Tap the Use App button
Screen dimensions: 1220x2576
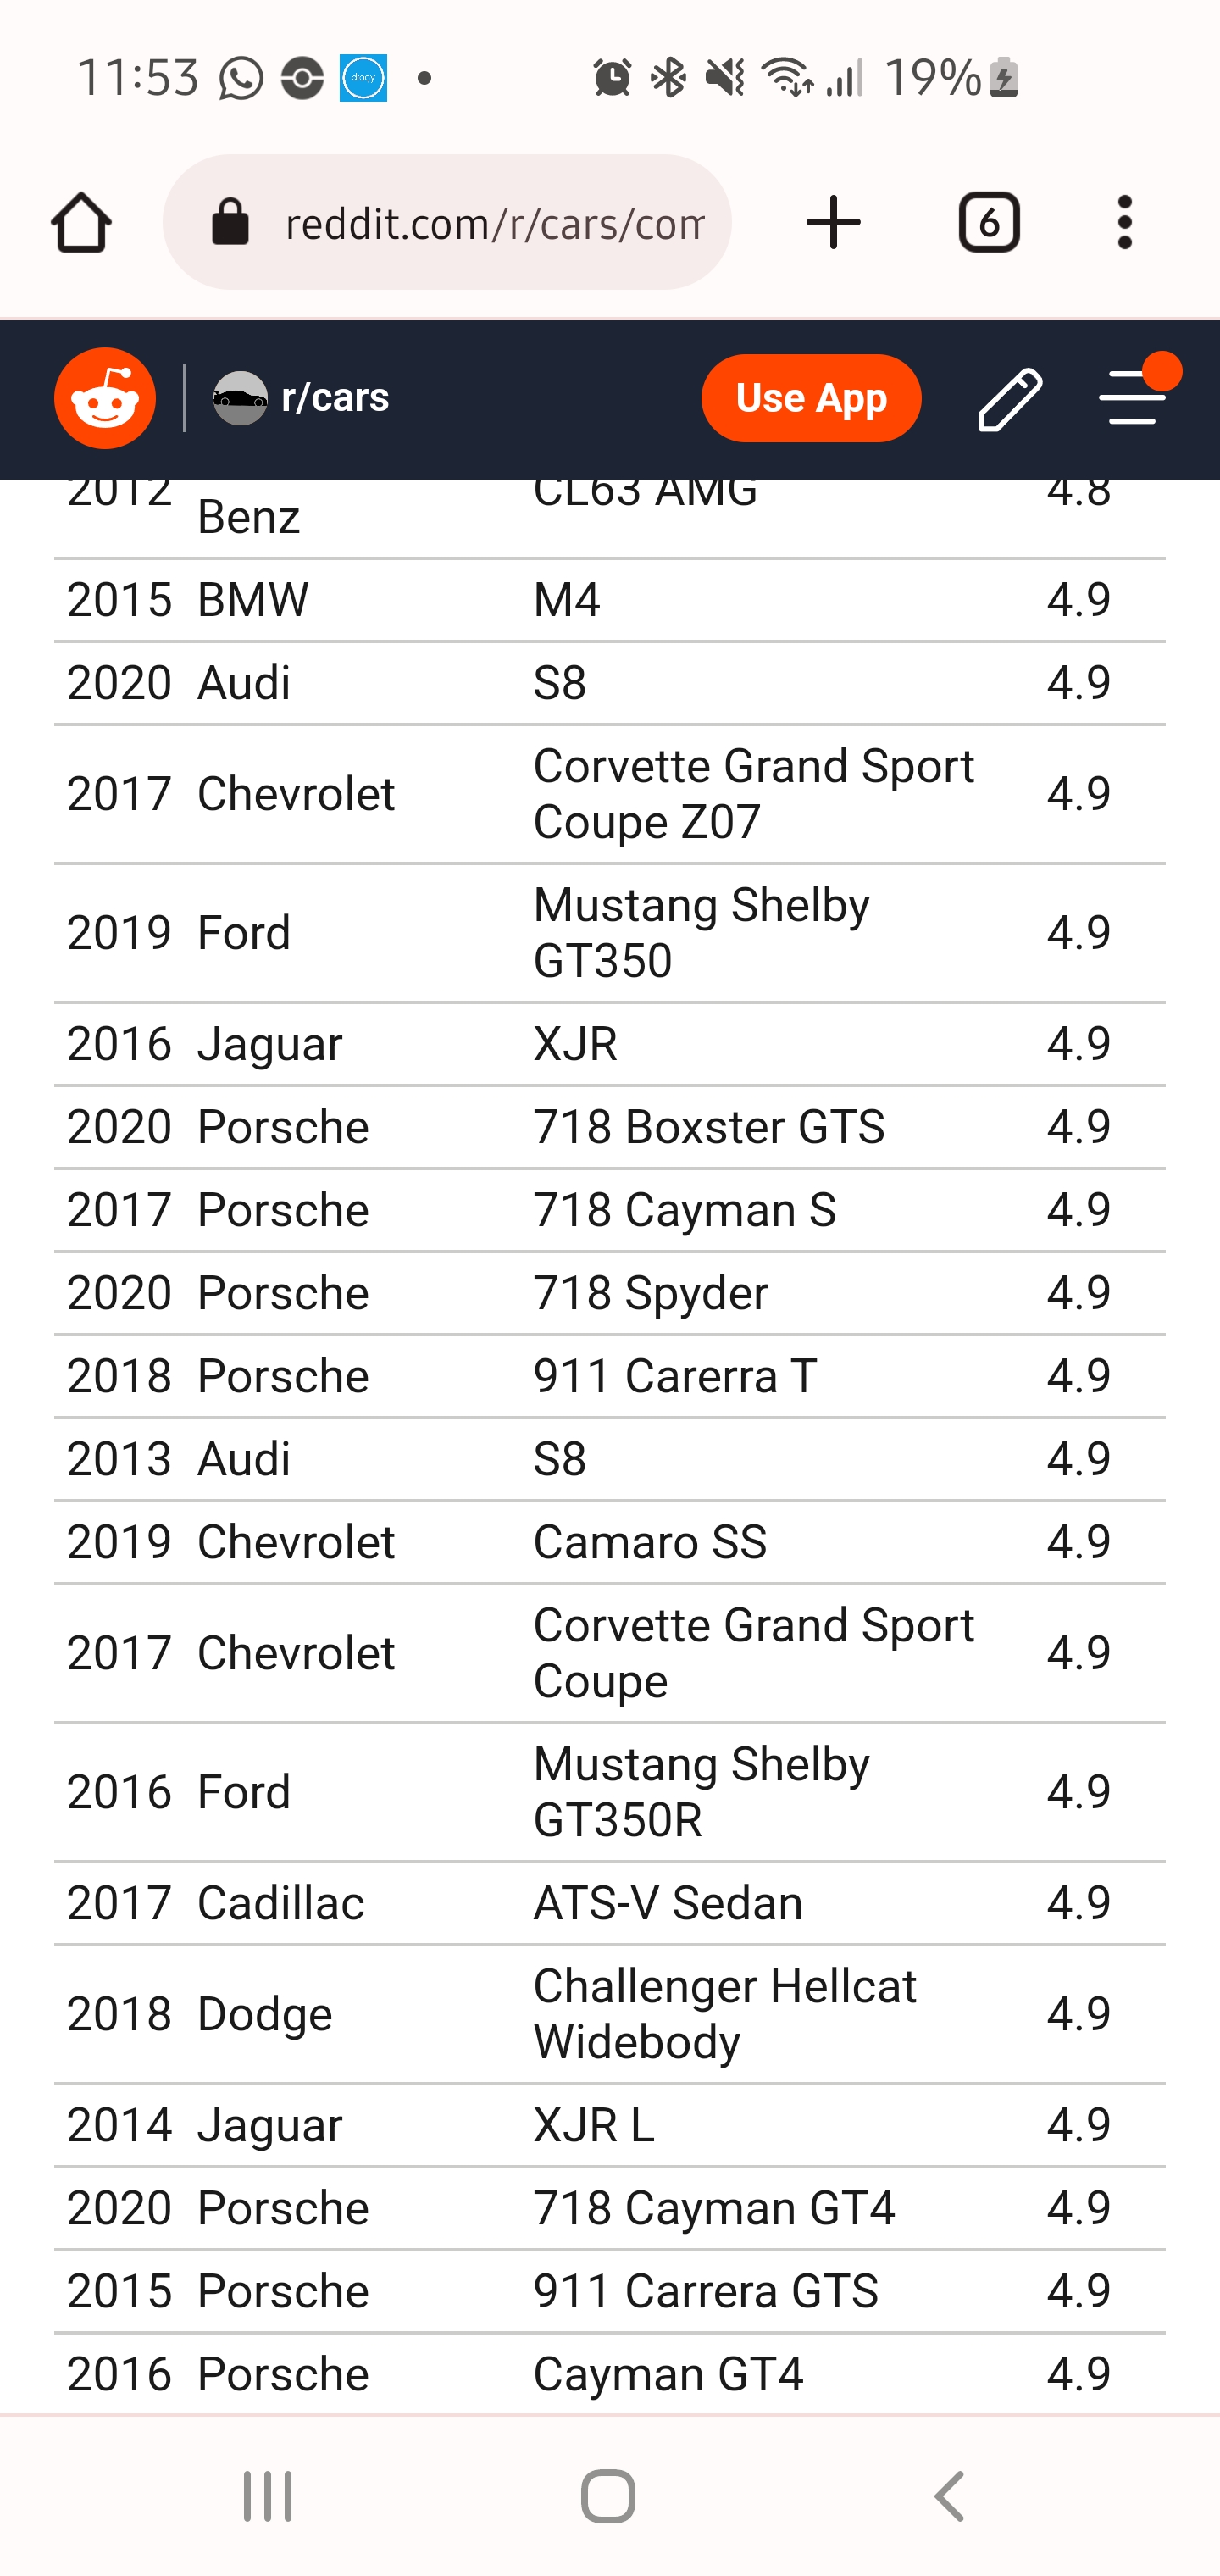pyautogui.click(x=811, y=398)
